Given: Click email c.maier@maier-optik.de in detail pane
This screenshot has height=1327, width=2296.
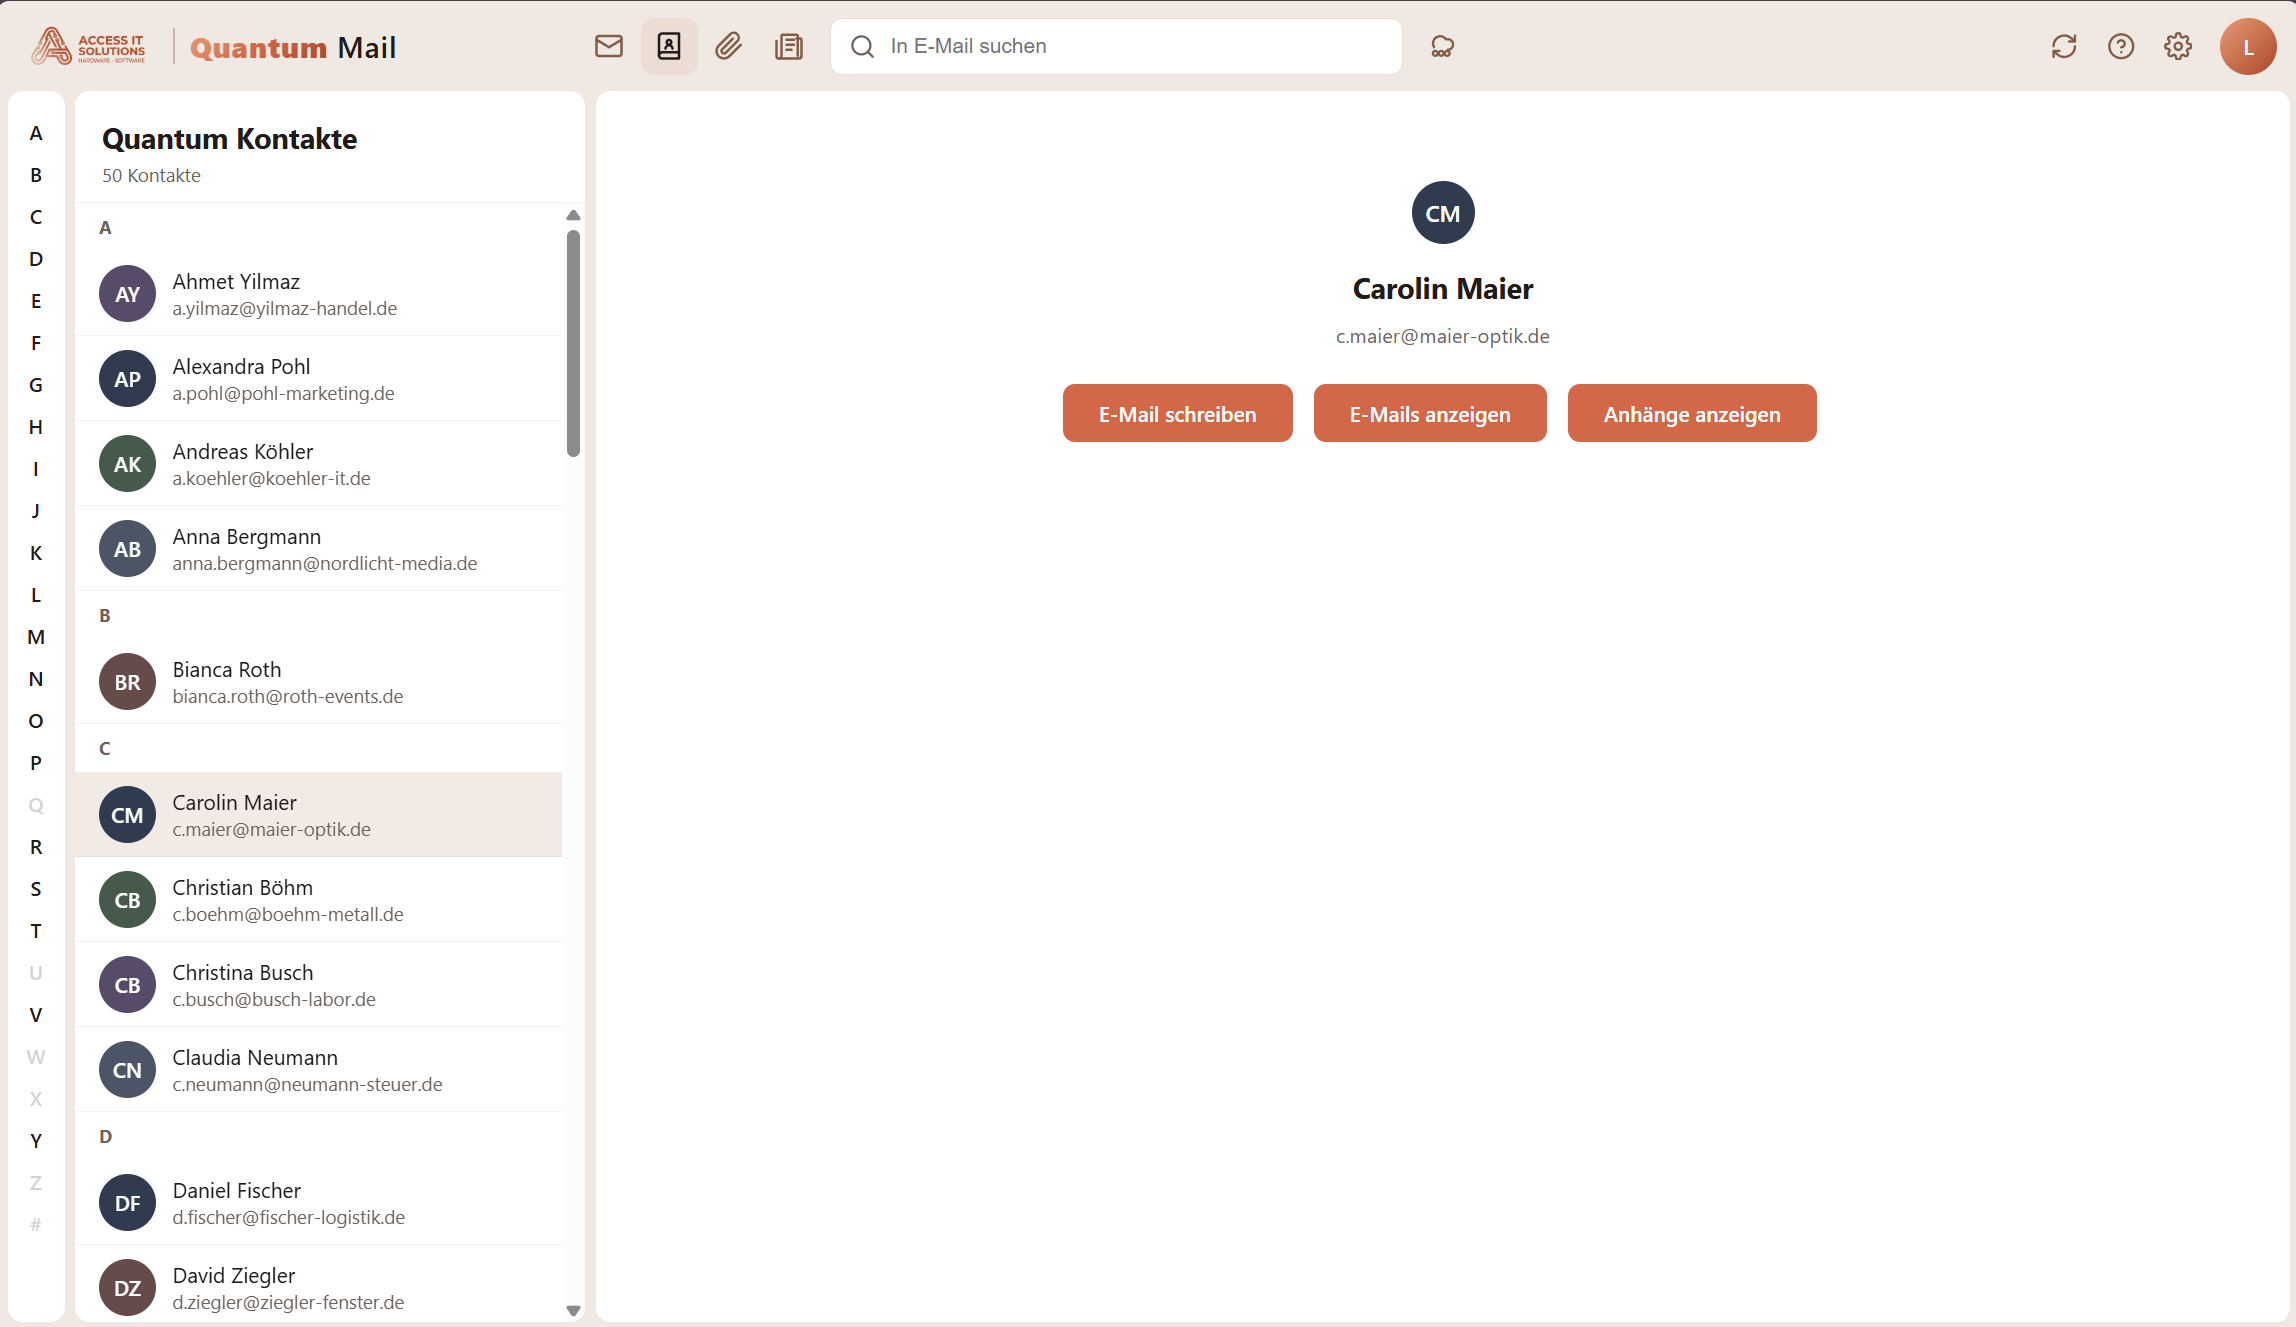Looking at the screenshot, I should pos(1443,336).
